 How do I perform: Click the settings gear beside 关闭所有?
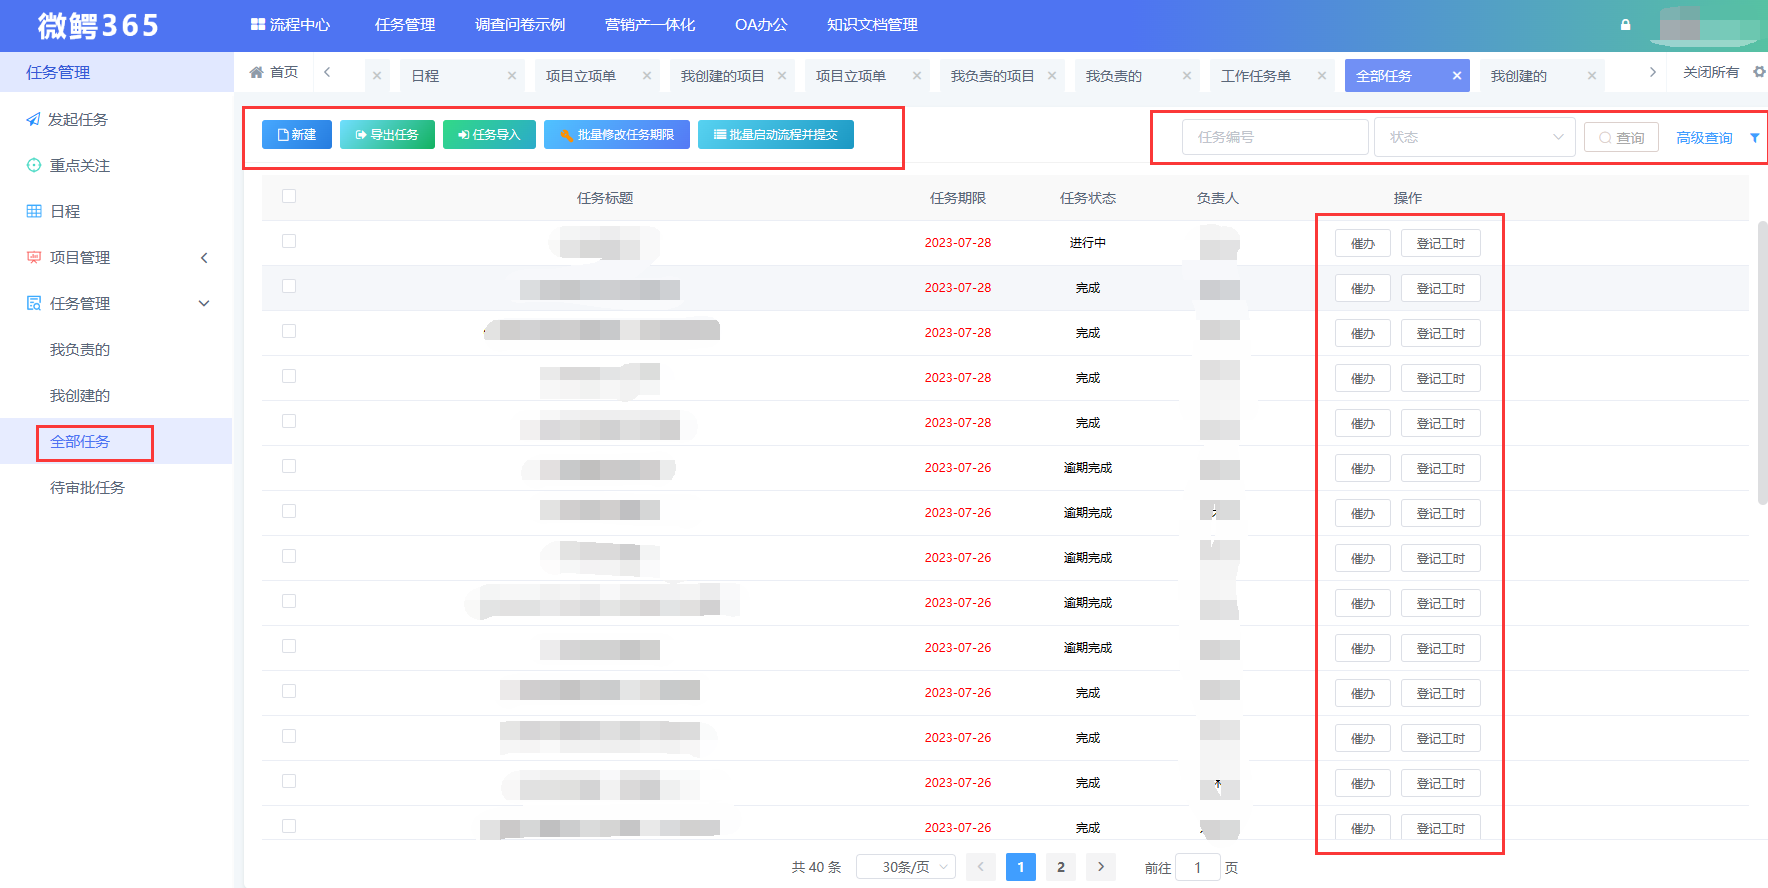(x=1759, y=72)
